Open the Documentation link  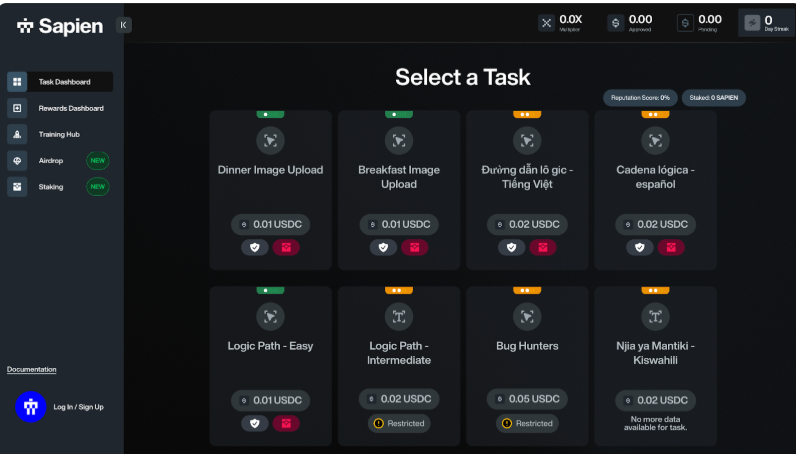(x=32, y=370)
